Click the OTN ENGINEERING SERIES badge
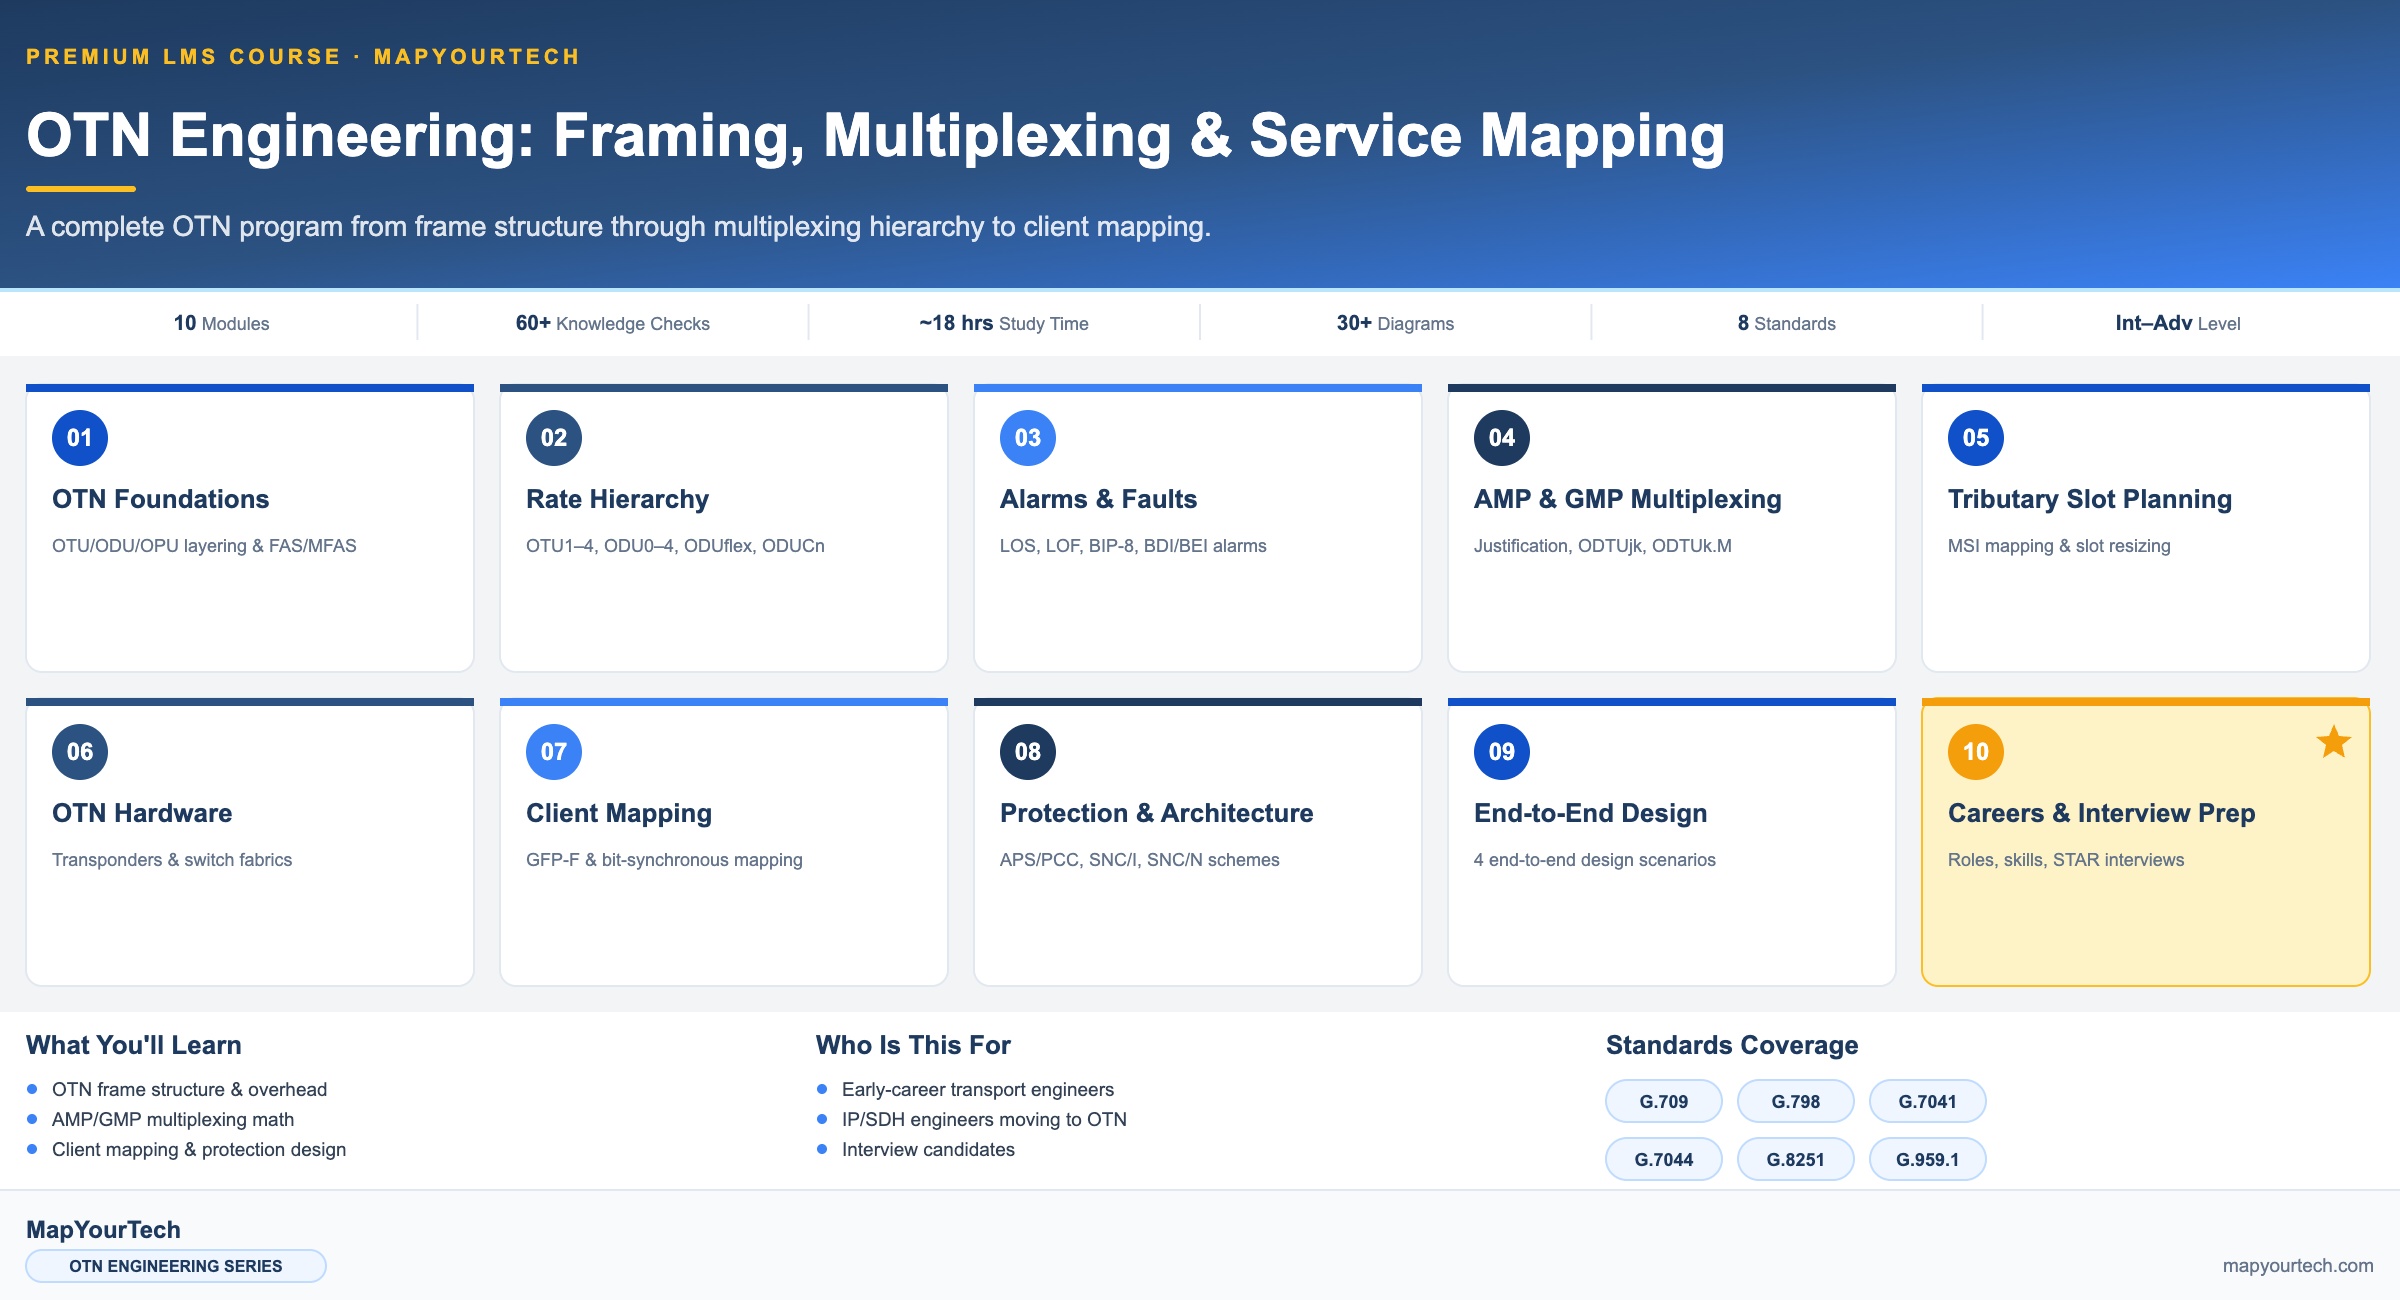Image resolution: width=2400 pixels, height=1300 pixels. tap(176, 1266)
